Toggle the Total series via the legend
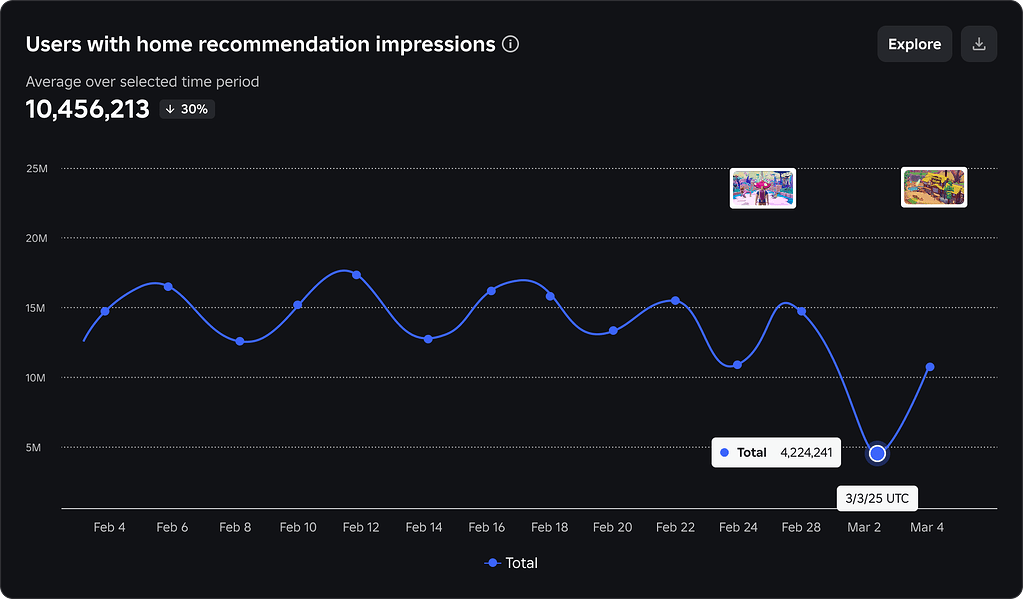The height and width of the screenshot is (599, 1023). tap(512, 563)
